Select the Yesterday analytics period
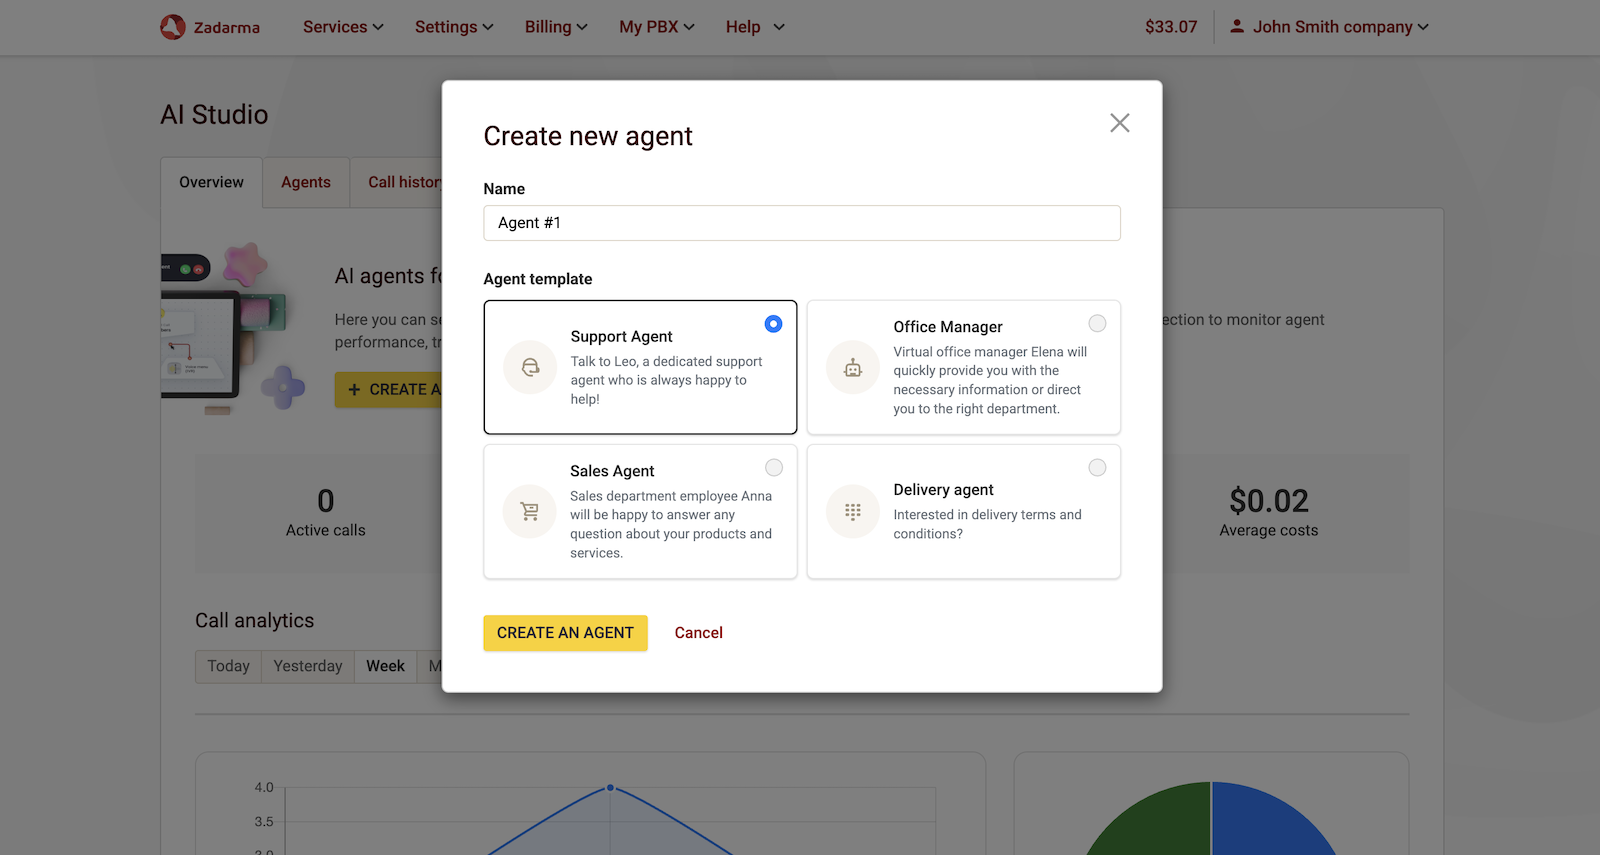Image resolution: width=1600 pixels, height=855 pixels. [308, 666]
